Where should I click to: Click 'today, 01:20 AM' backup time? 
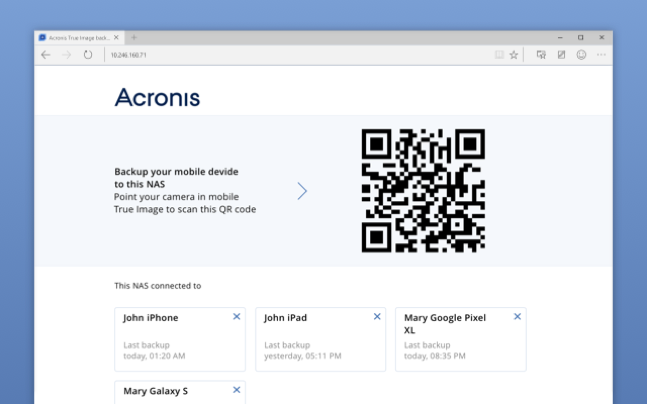(154, 356)
